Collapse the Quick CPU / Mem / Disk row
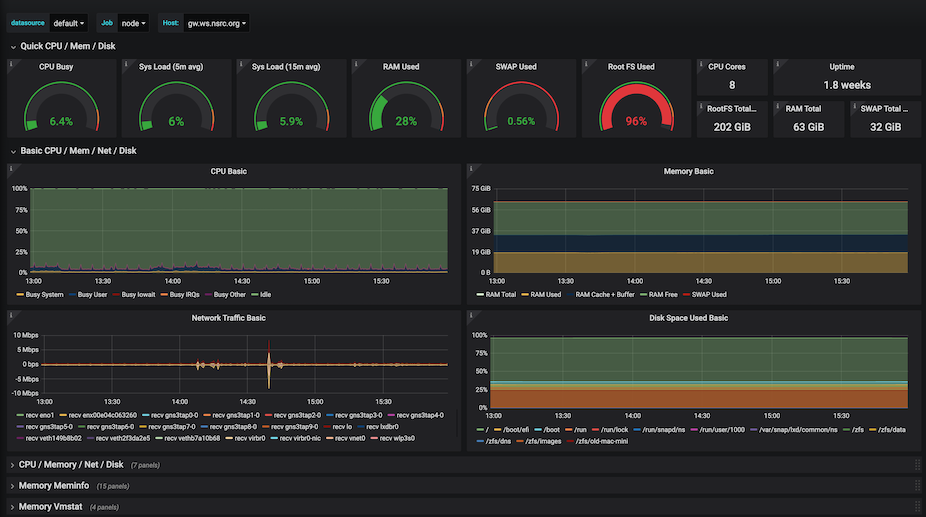The image size is (926, 517). [68, 46]
